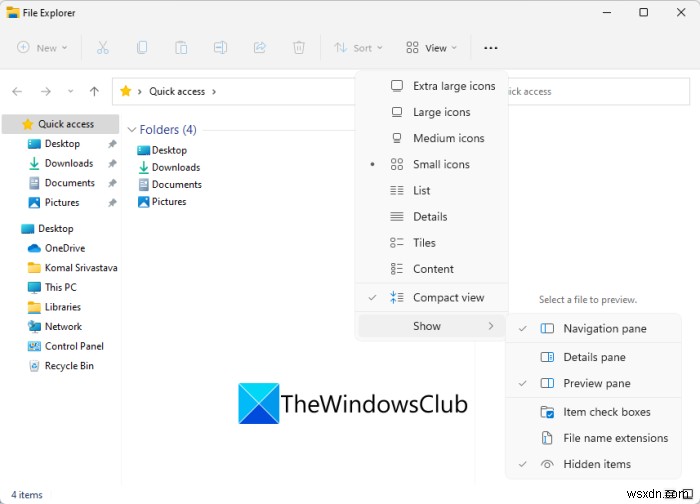
Task: Enable Item check boxes
Action: pyautogui.click(x=594, y=412)
